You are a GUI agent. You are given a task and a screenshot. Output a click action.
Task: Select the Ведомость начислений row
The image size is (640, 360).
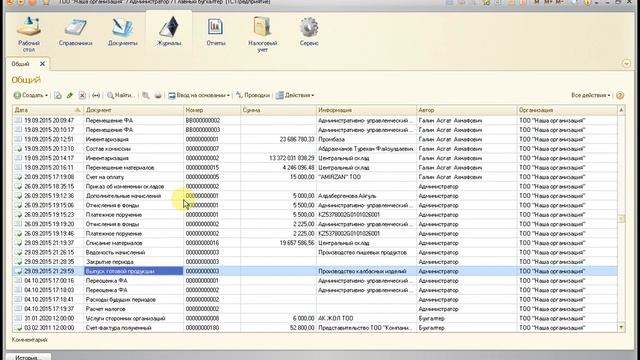click(x=315, y=252)
